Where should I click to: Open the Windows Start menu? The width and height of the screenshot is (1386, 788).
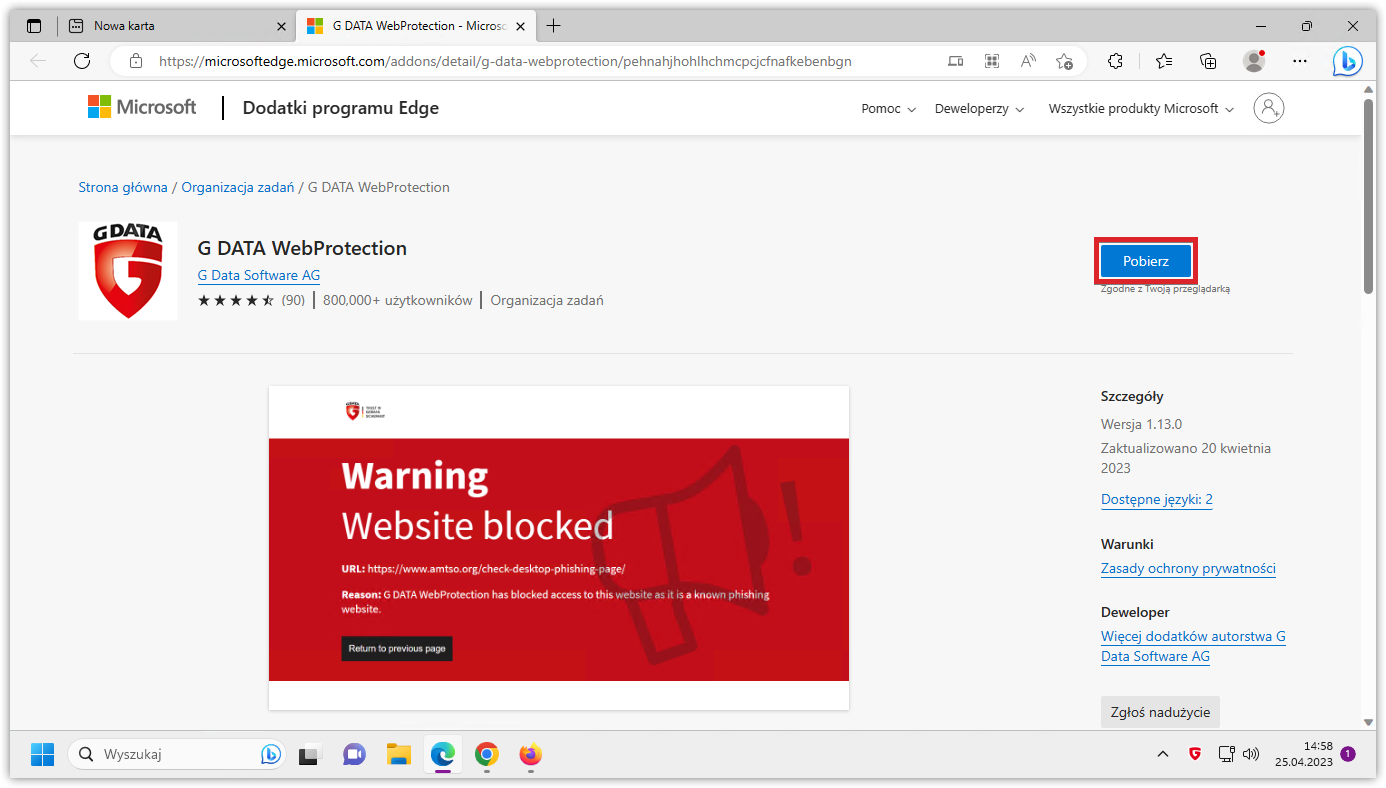tap(42, 754)
